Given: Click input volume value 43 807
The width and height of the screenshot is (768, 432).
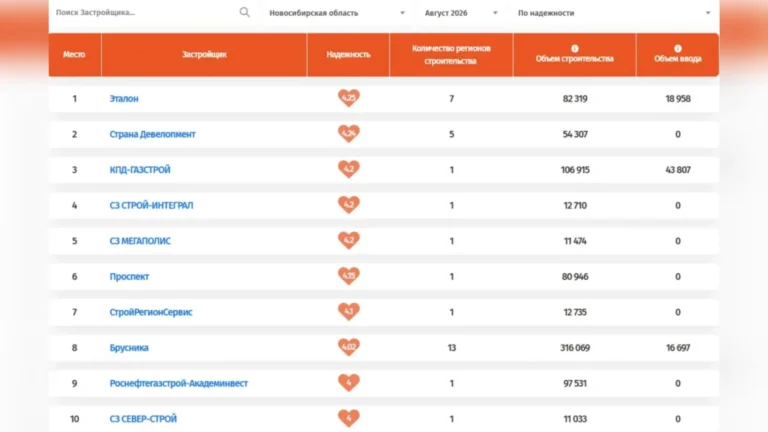Looking at the screenshot, I should click(x=678, y=169).
